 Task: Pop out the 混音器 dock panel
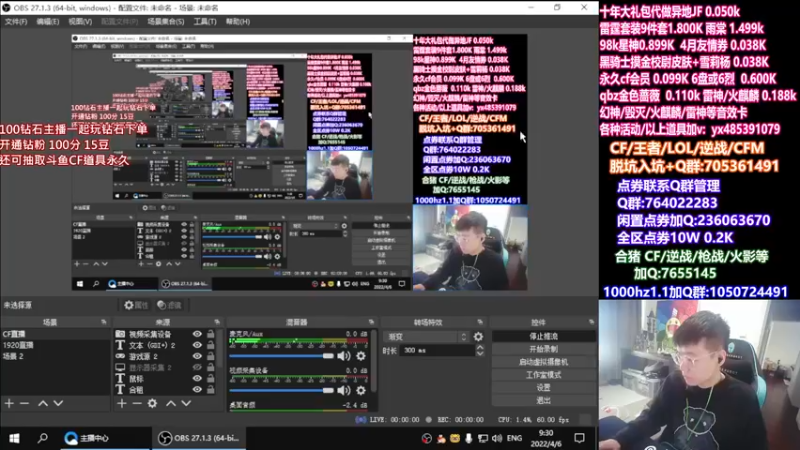(x=371, y=322)
